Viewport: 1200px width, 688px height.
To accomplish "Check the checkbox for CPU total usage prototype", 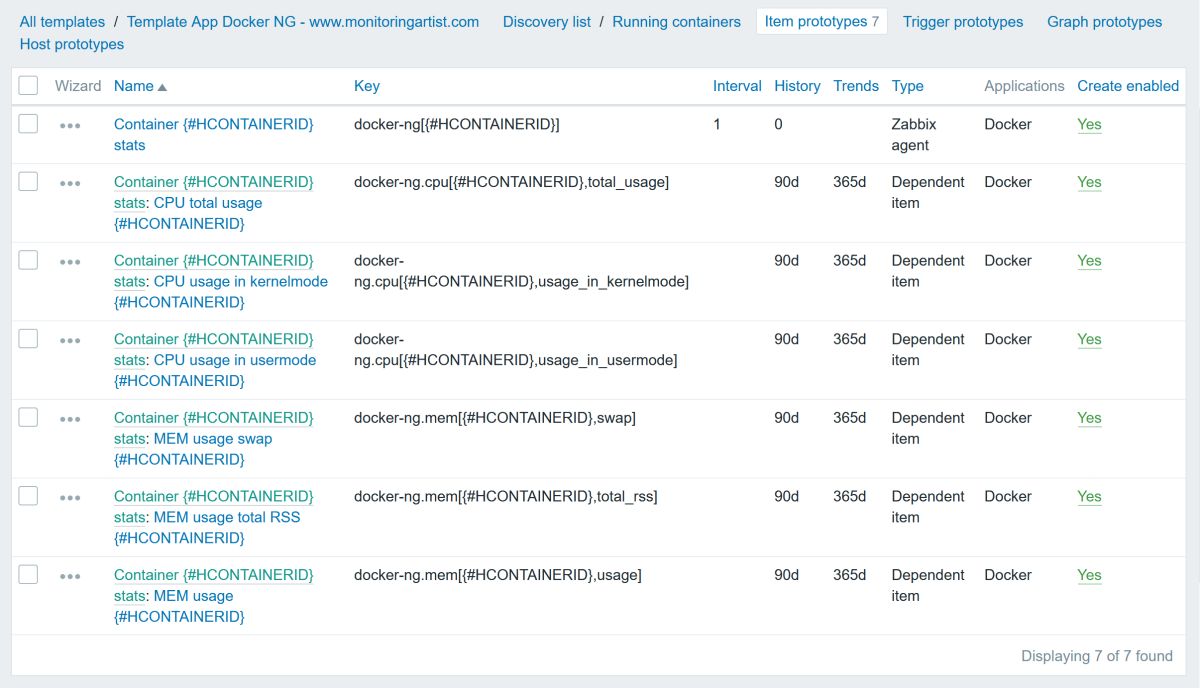I will [27, 181].
